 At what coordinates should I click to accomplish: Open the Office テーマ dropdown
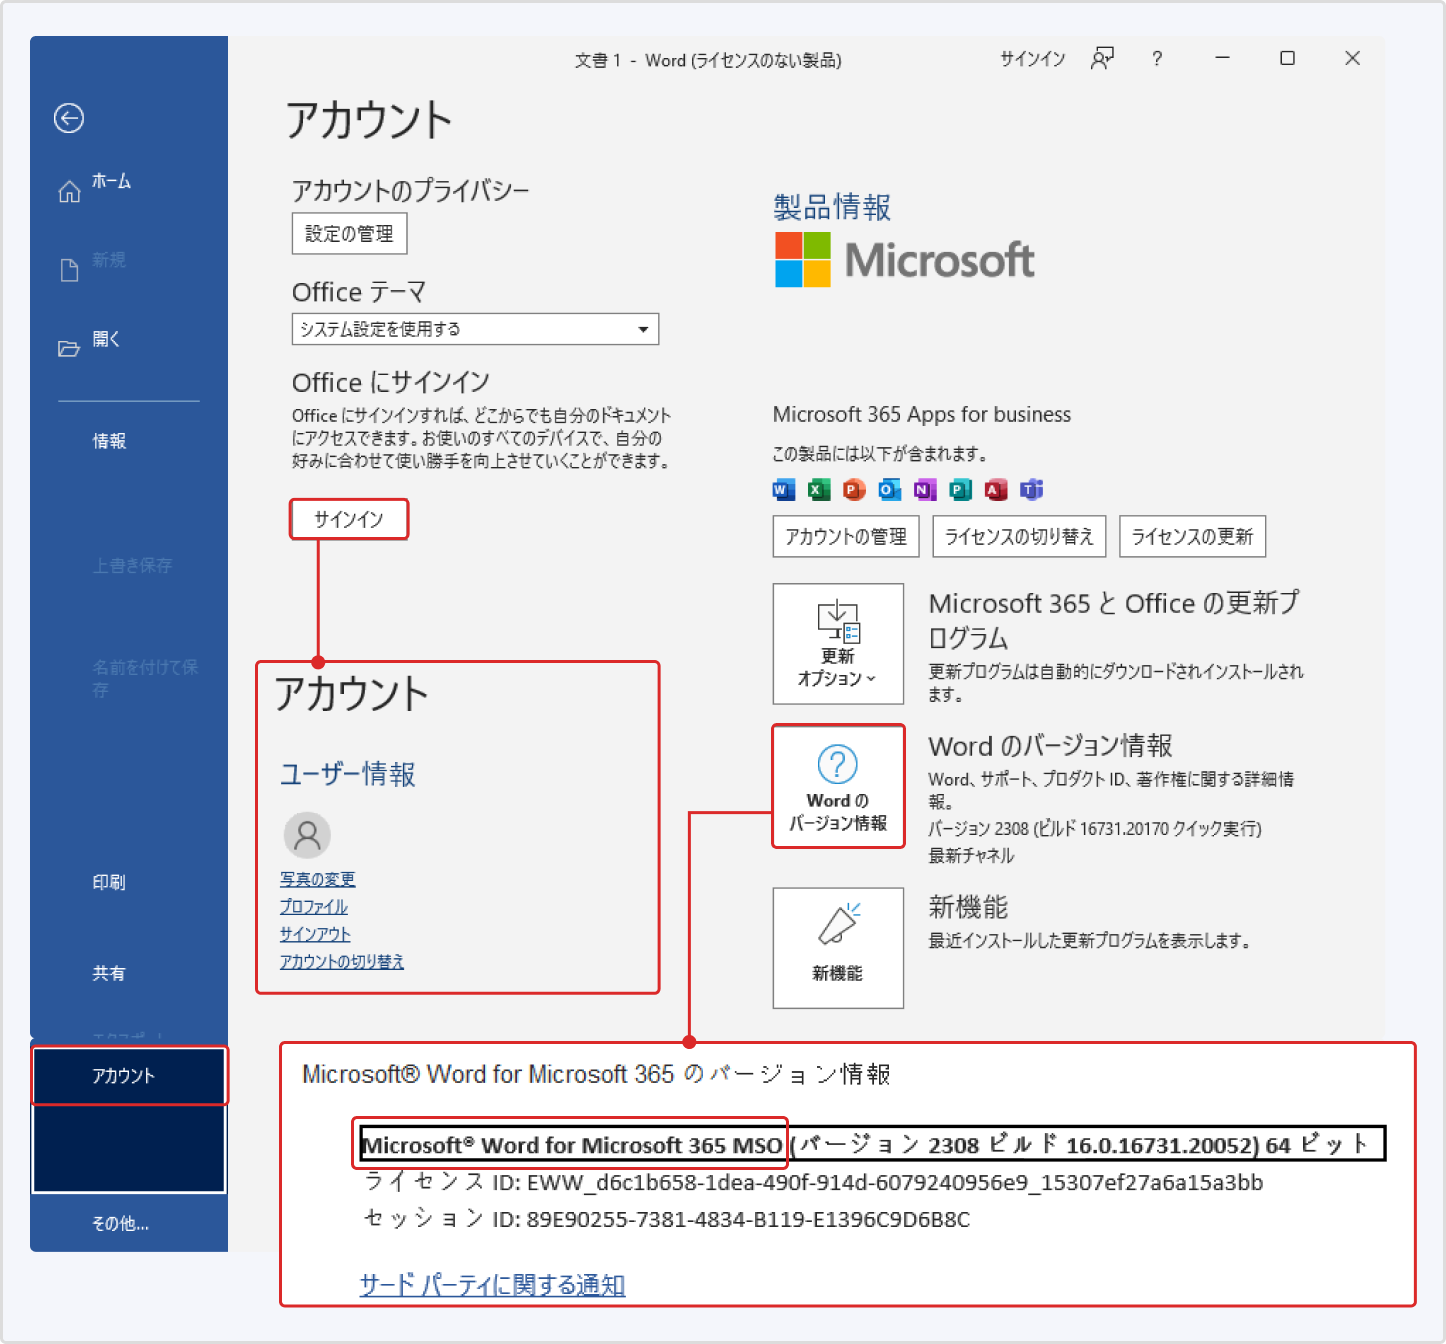pos(643,329)
